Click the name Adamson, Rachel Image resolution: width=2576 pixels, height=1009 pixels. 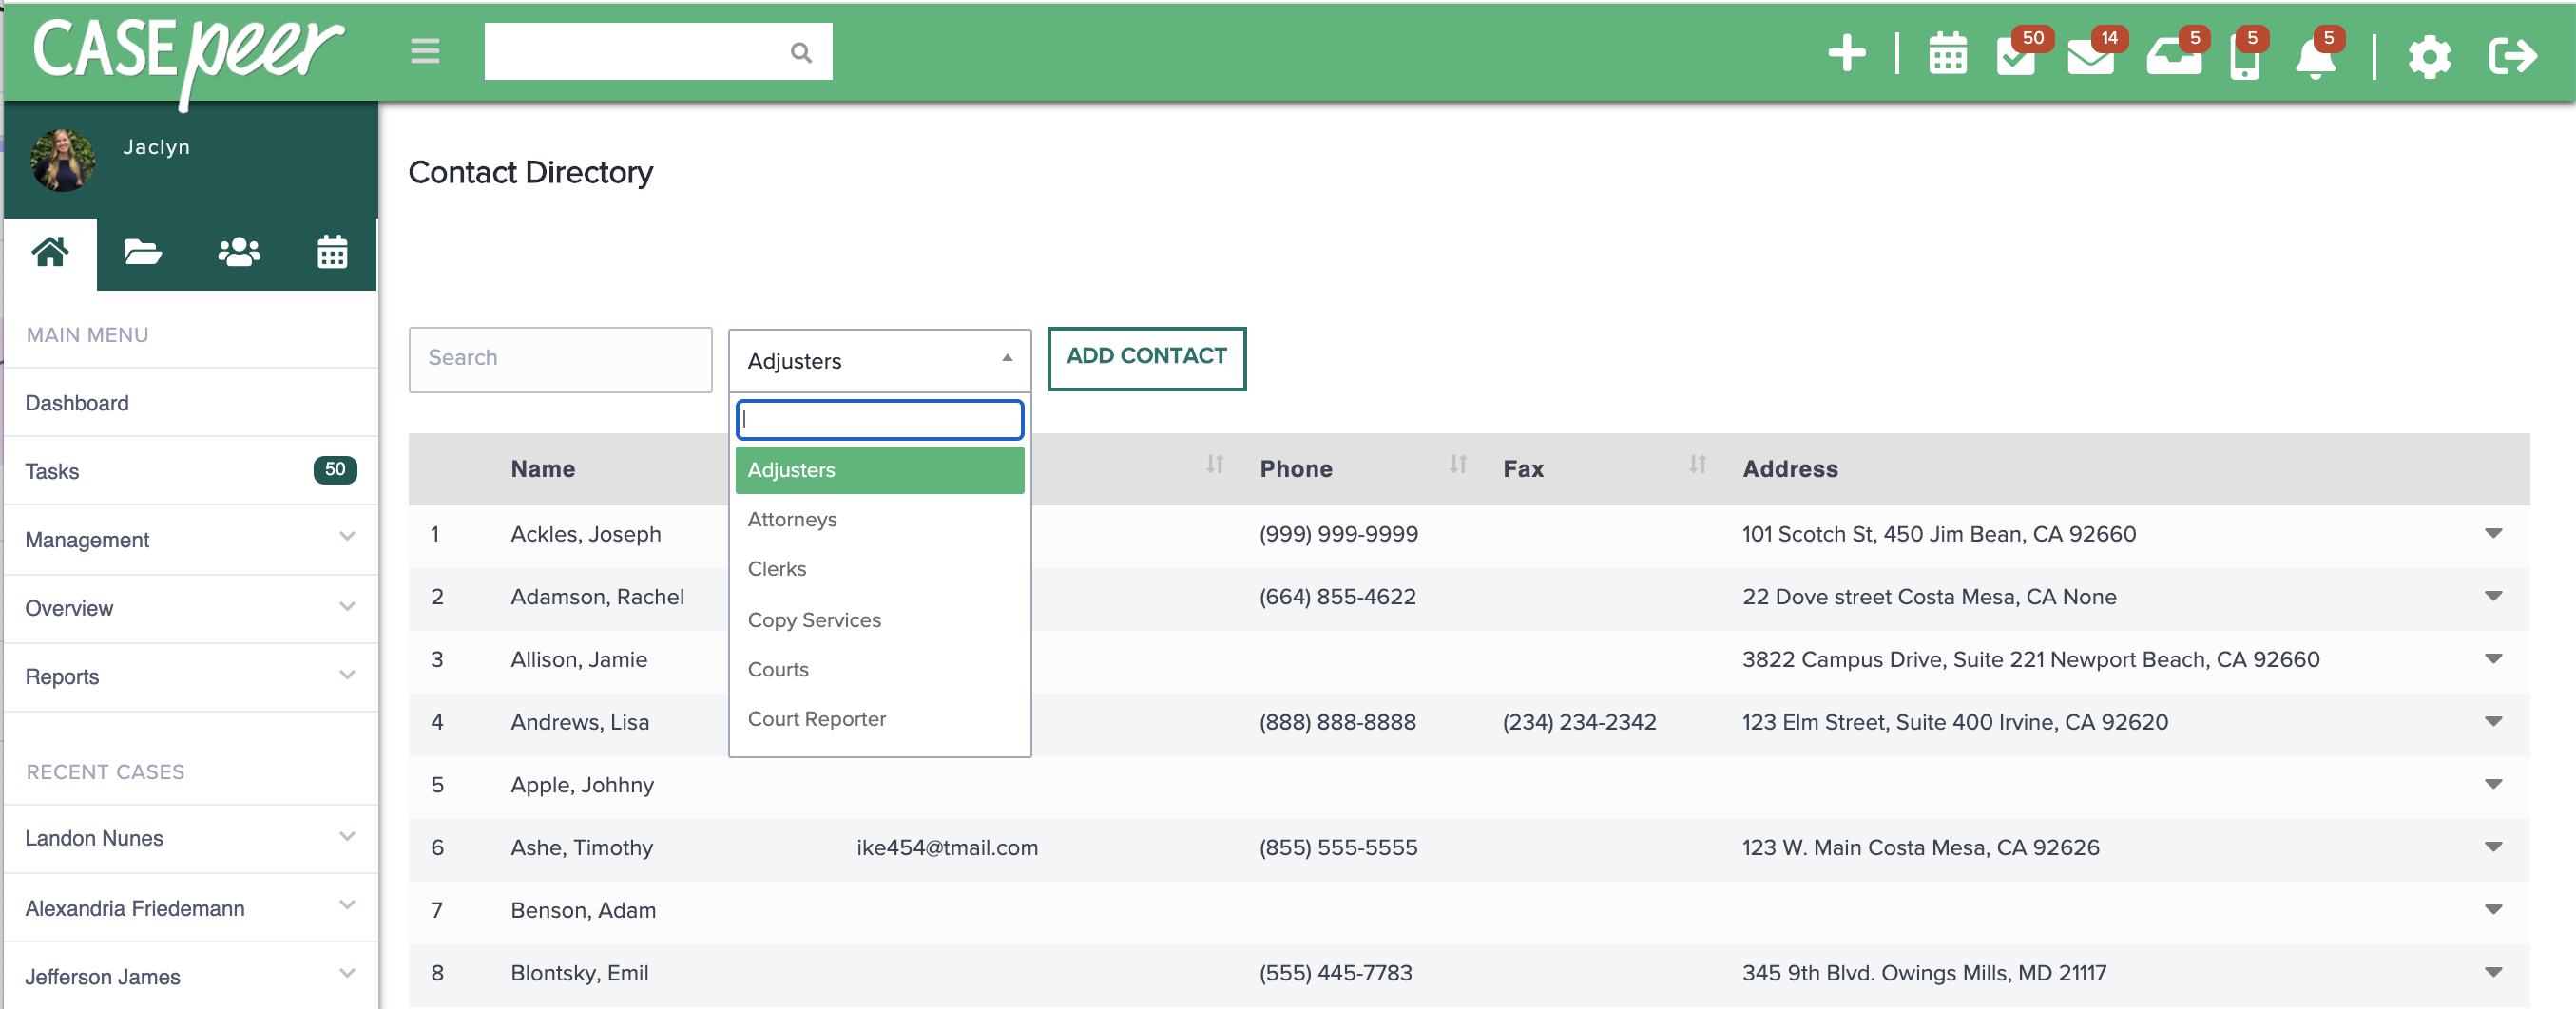(597, 597)
